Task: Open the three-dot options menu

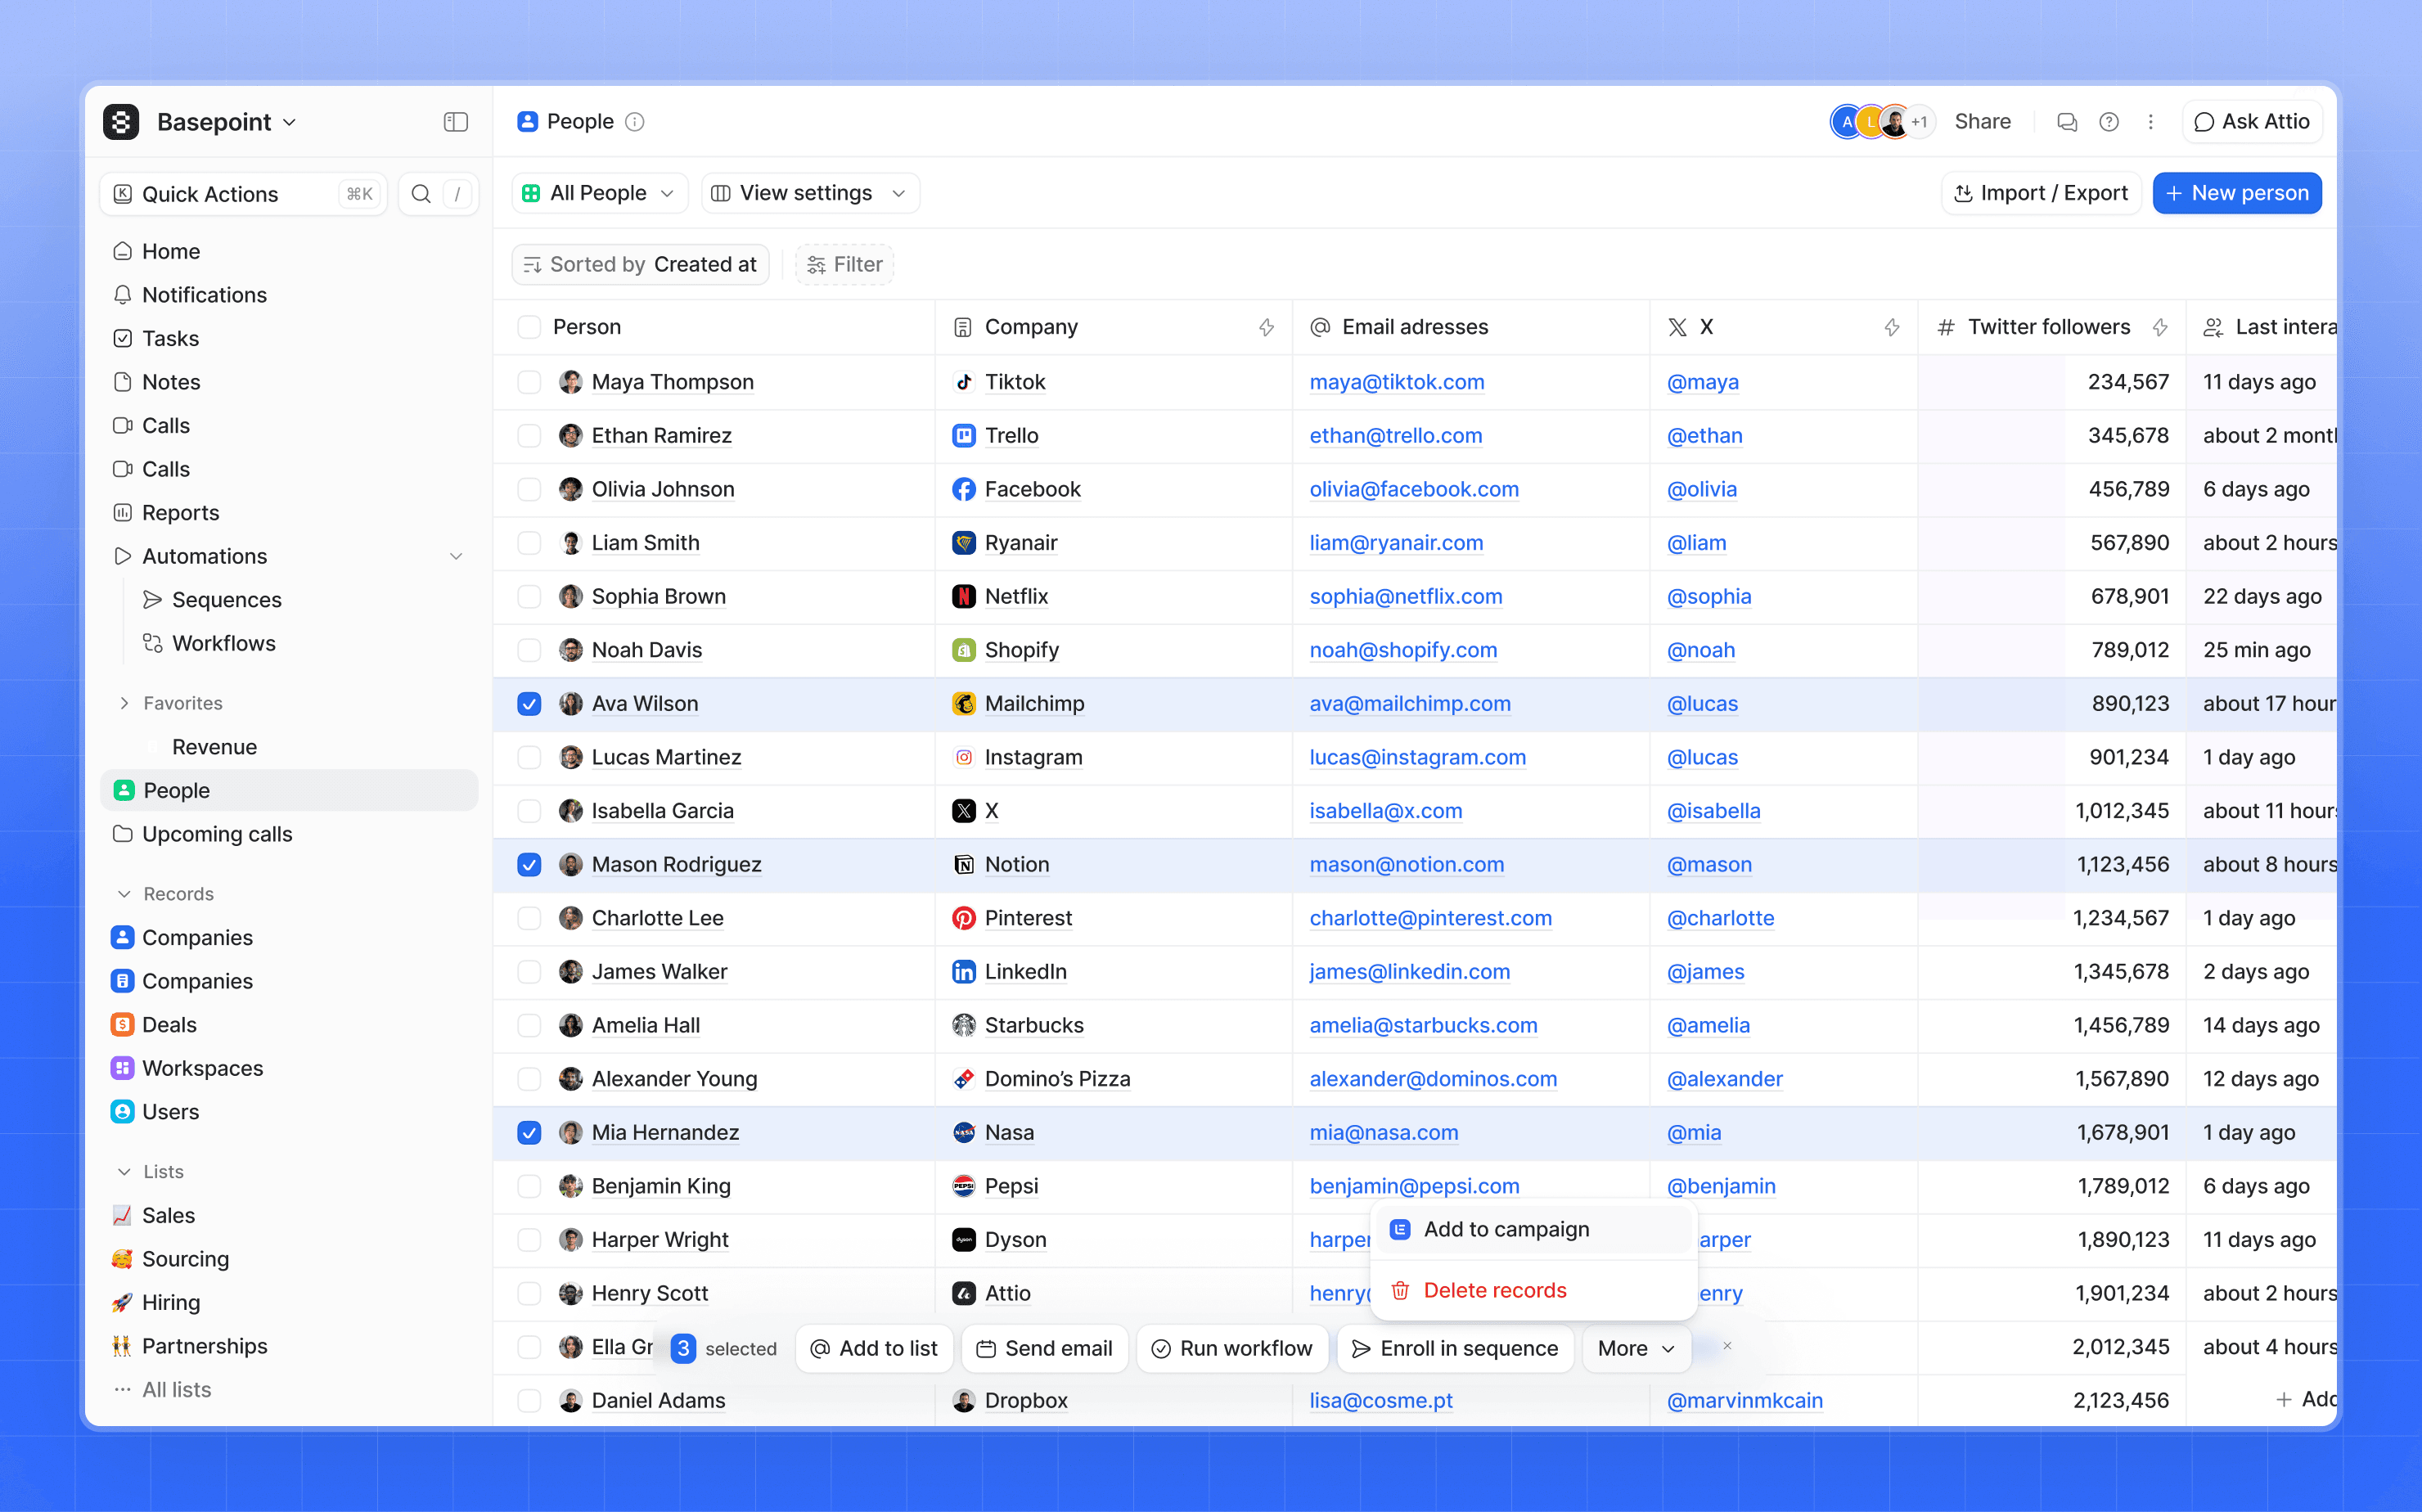Action: 2151,122
